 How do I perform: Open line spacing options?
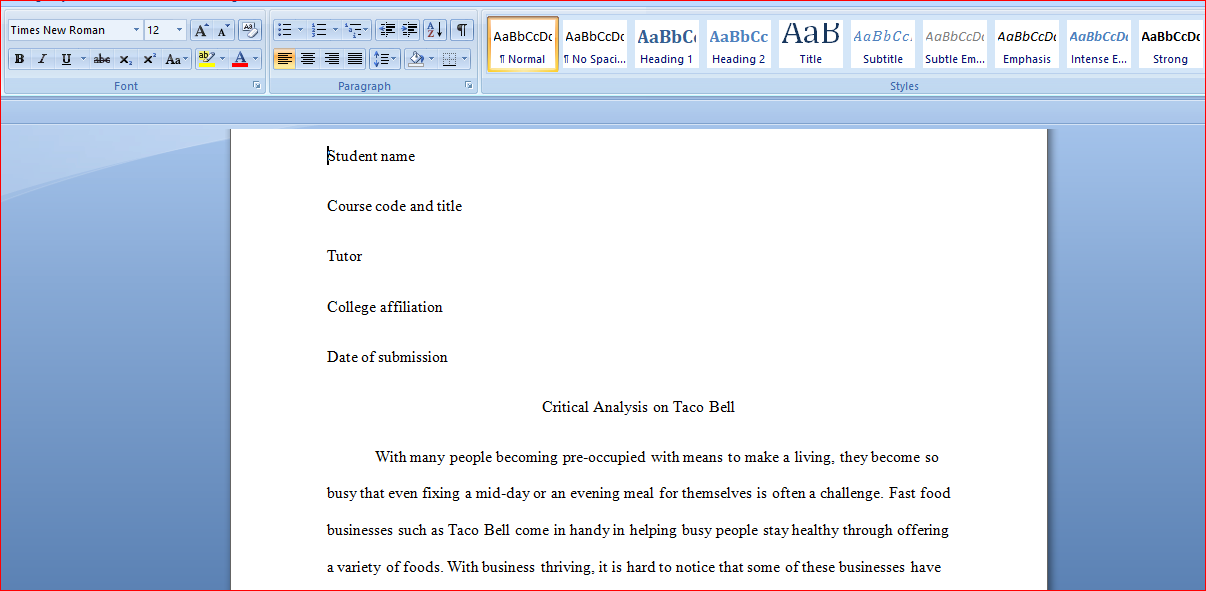385,60
